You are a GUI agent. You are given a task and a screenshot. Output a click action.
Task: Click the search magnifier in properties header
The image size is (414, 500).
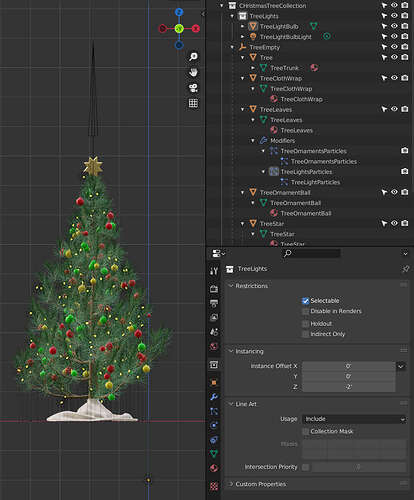[287, 254]
